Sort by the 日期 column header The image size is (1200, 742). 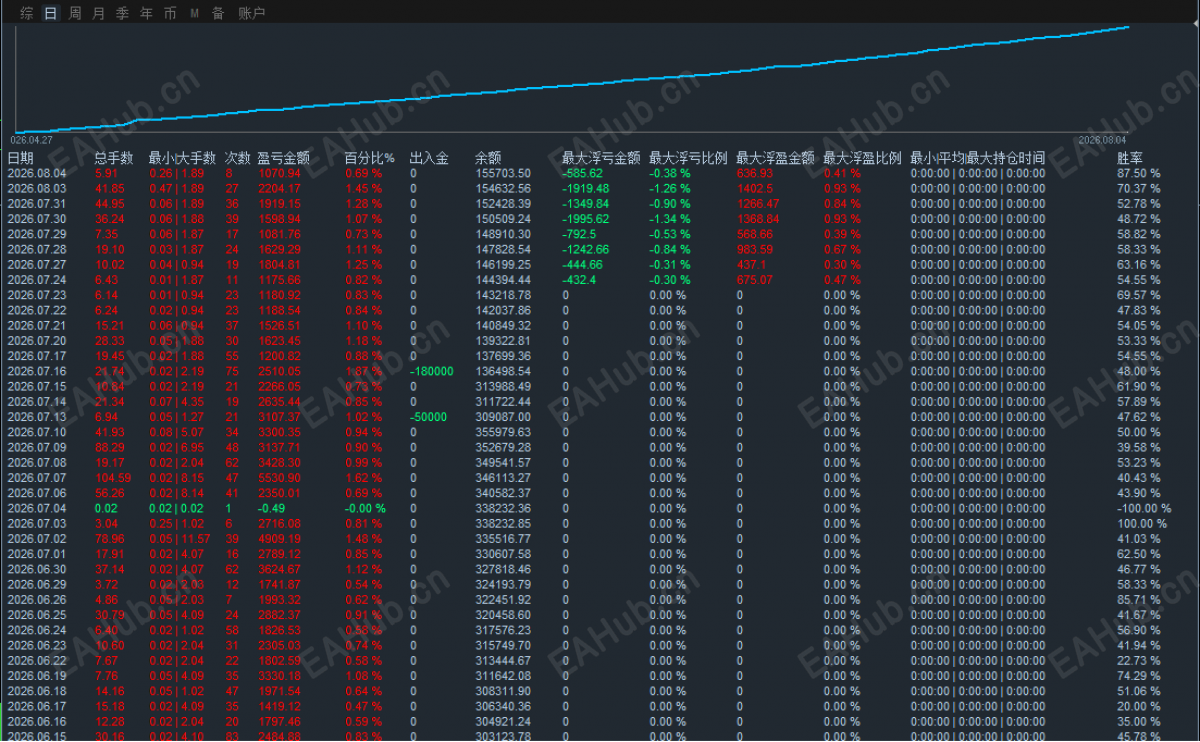click(x=20, y=158)
